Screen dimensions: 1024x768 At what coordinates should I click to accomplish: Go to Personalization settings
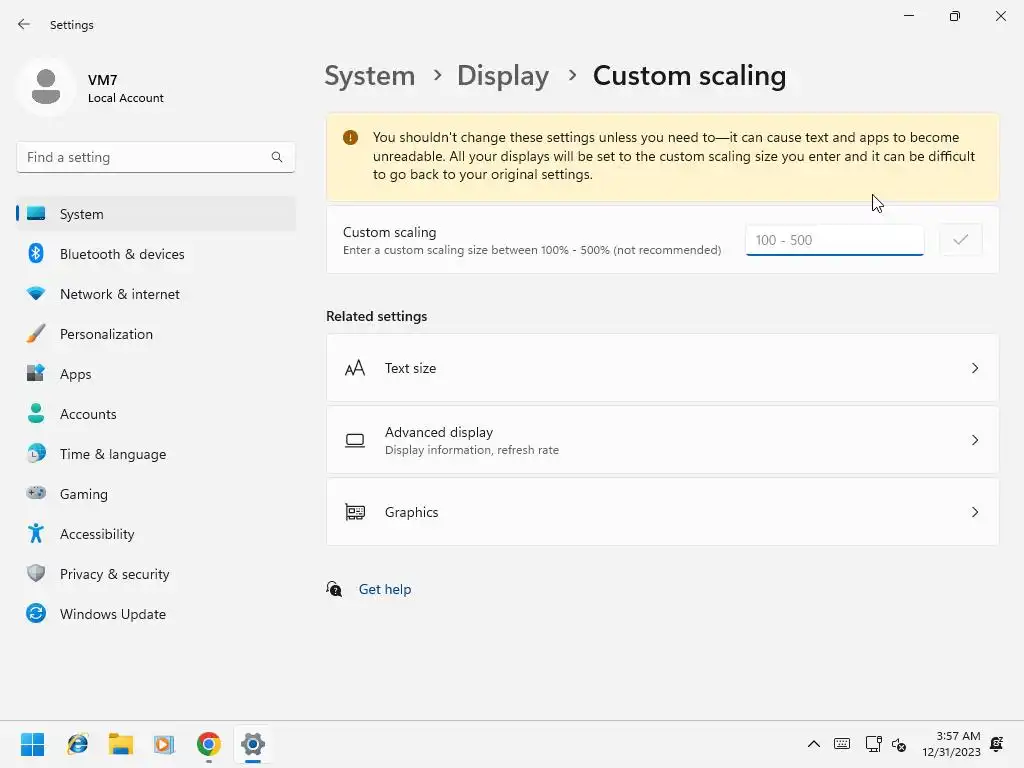coord(106,334)
